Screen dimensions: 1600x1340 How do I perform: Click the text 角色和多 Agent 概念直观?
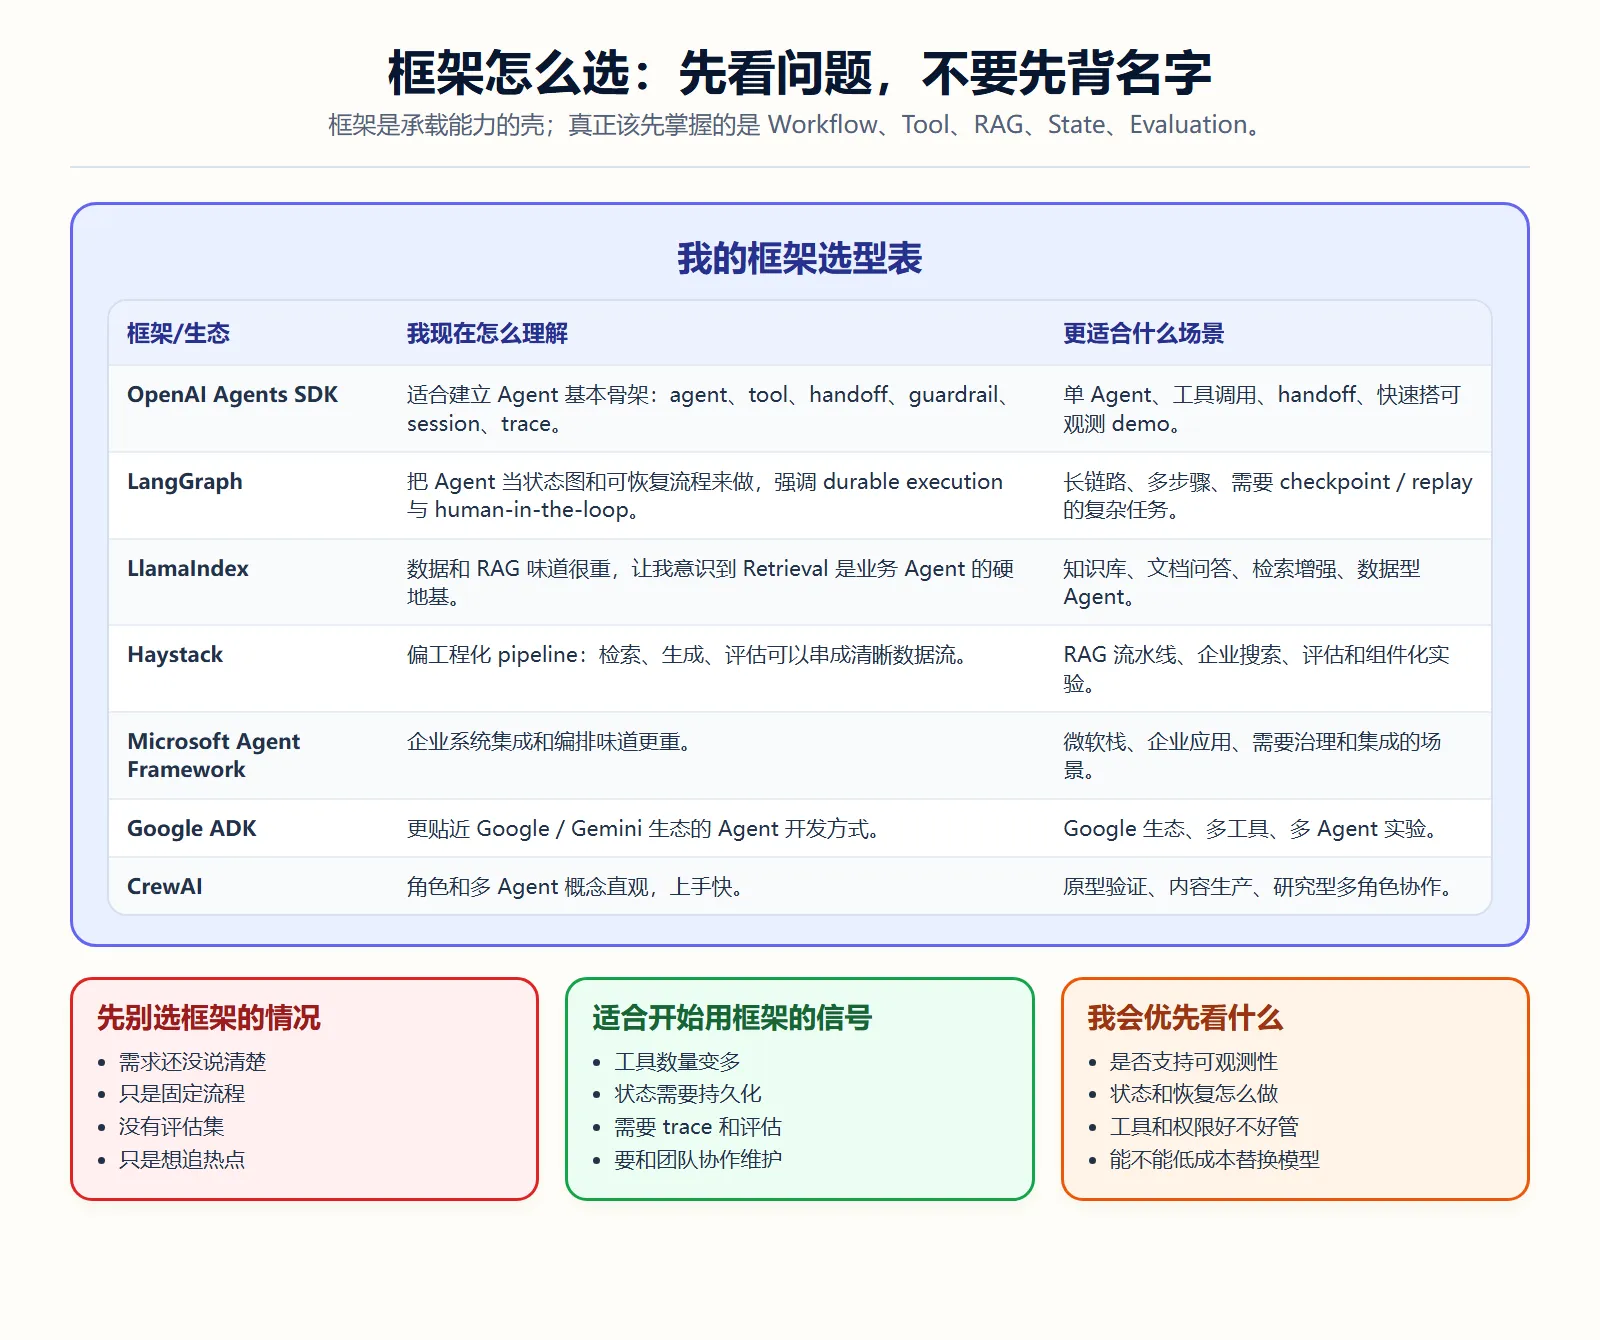click(576, 887)
